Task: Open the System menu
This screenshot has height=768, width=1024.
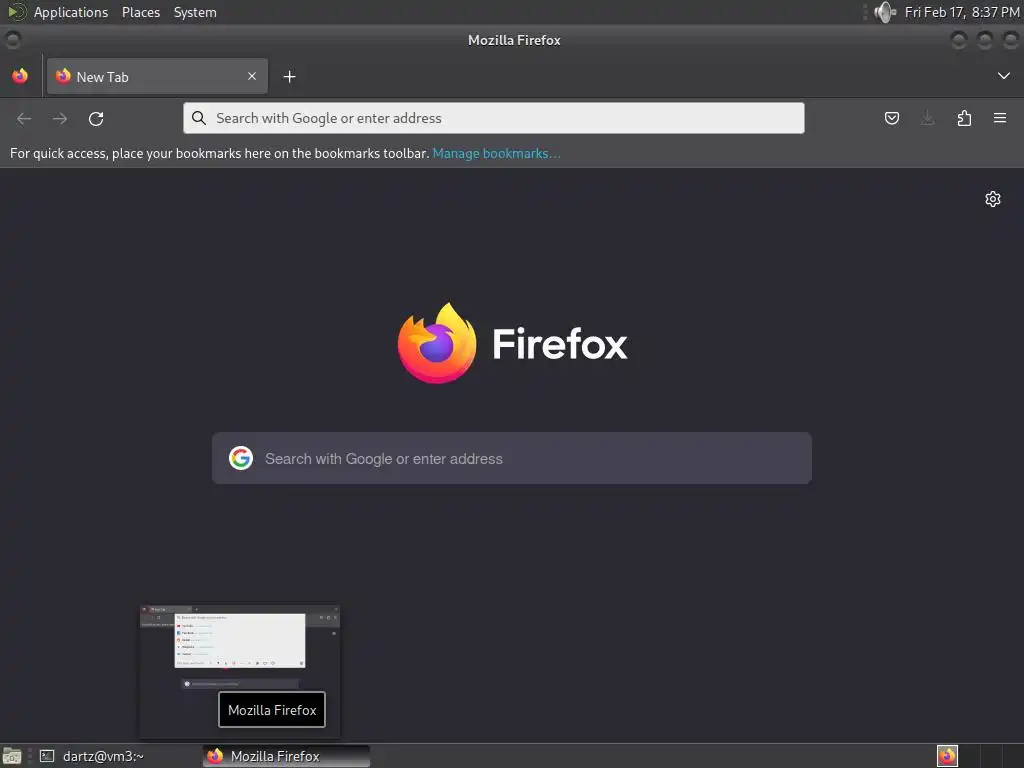Action: click(195, 12)
